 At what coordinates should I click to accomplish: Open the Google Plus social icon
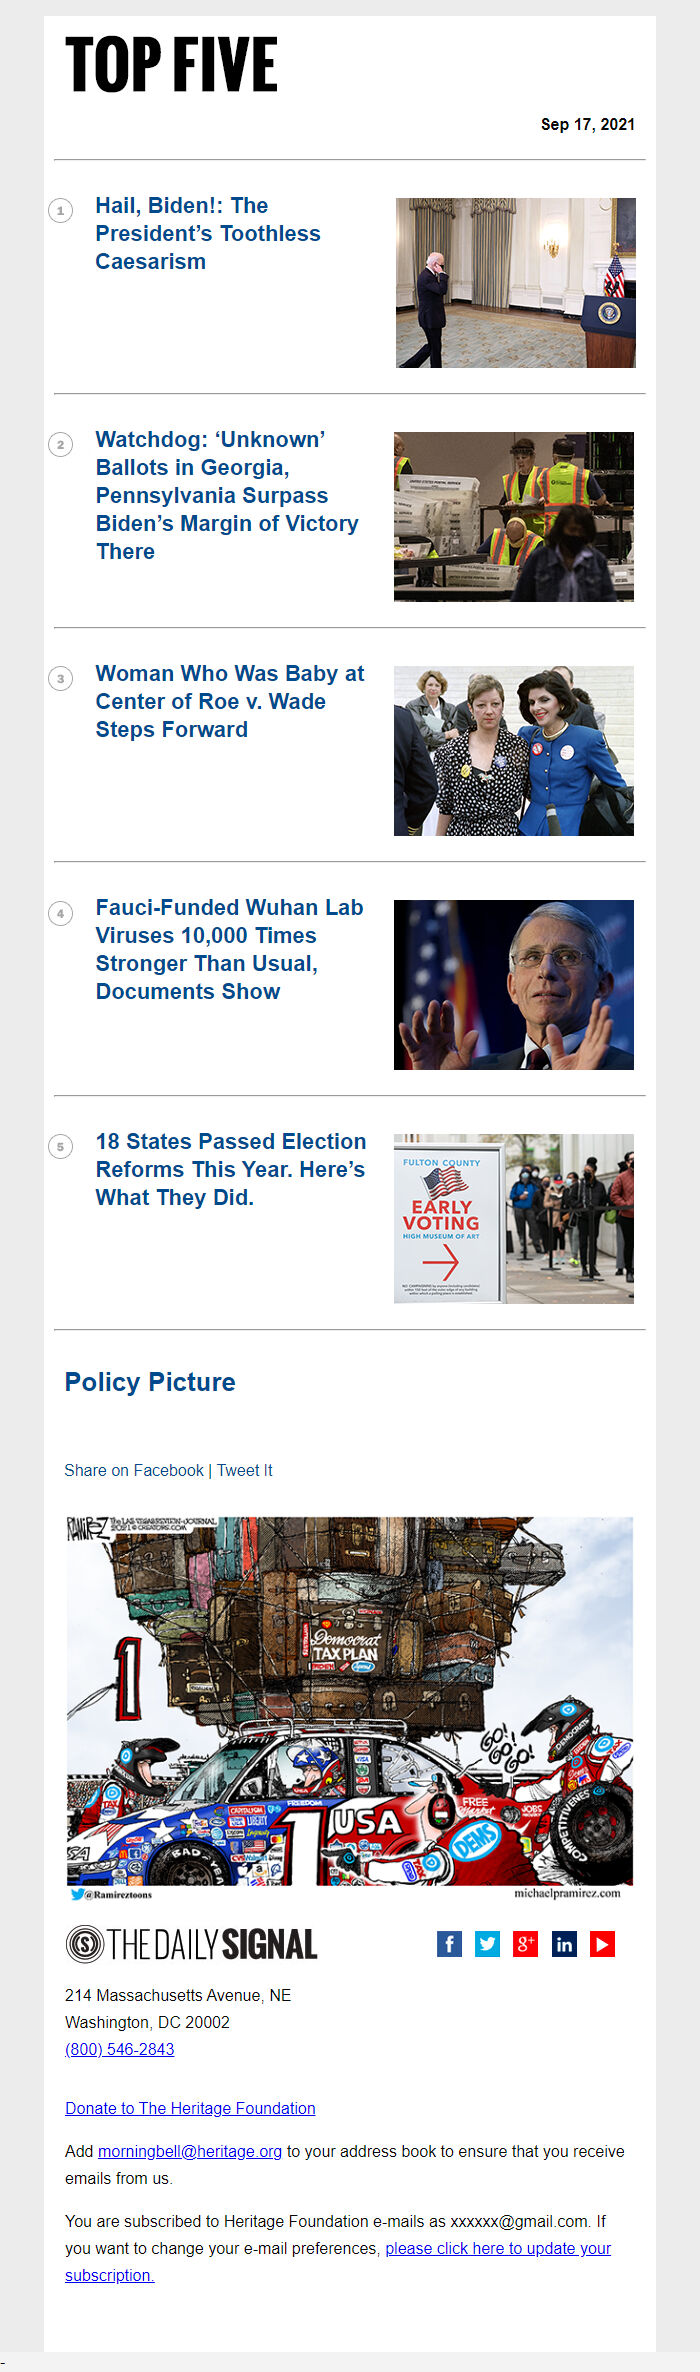525,1944
